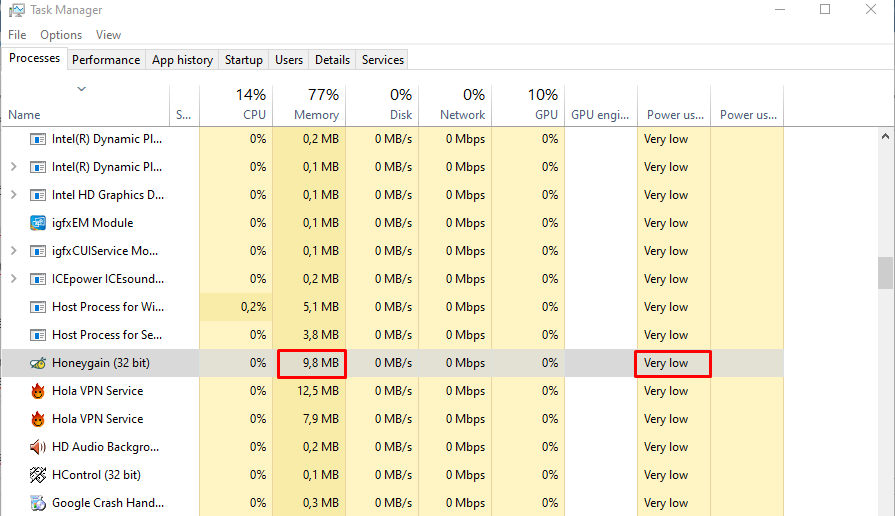Click the vertical scrollbar thumb
The height and width of the screenshot is (516, 895).
pos(885,273)
